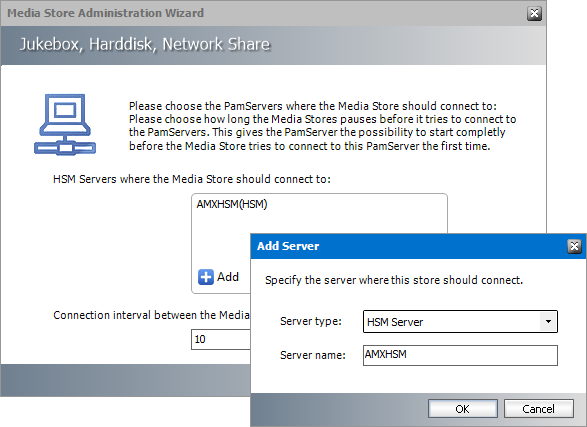Screen dimensions: 587x427
Task: Click the Server type label
Action: pos(311,321)
